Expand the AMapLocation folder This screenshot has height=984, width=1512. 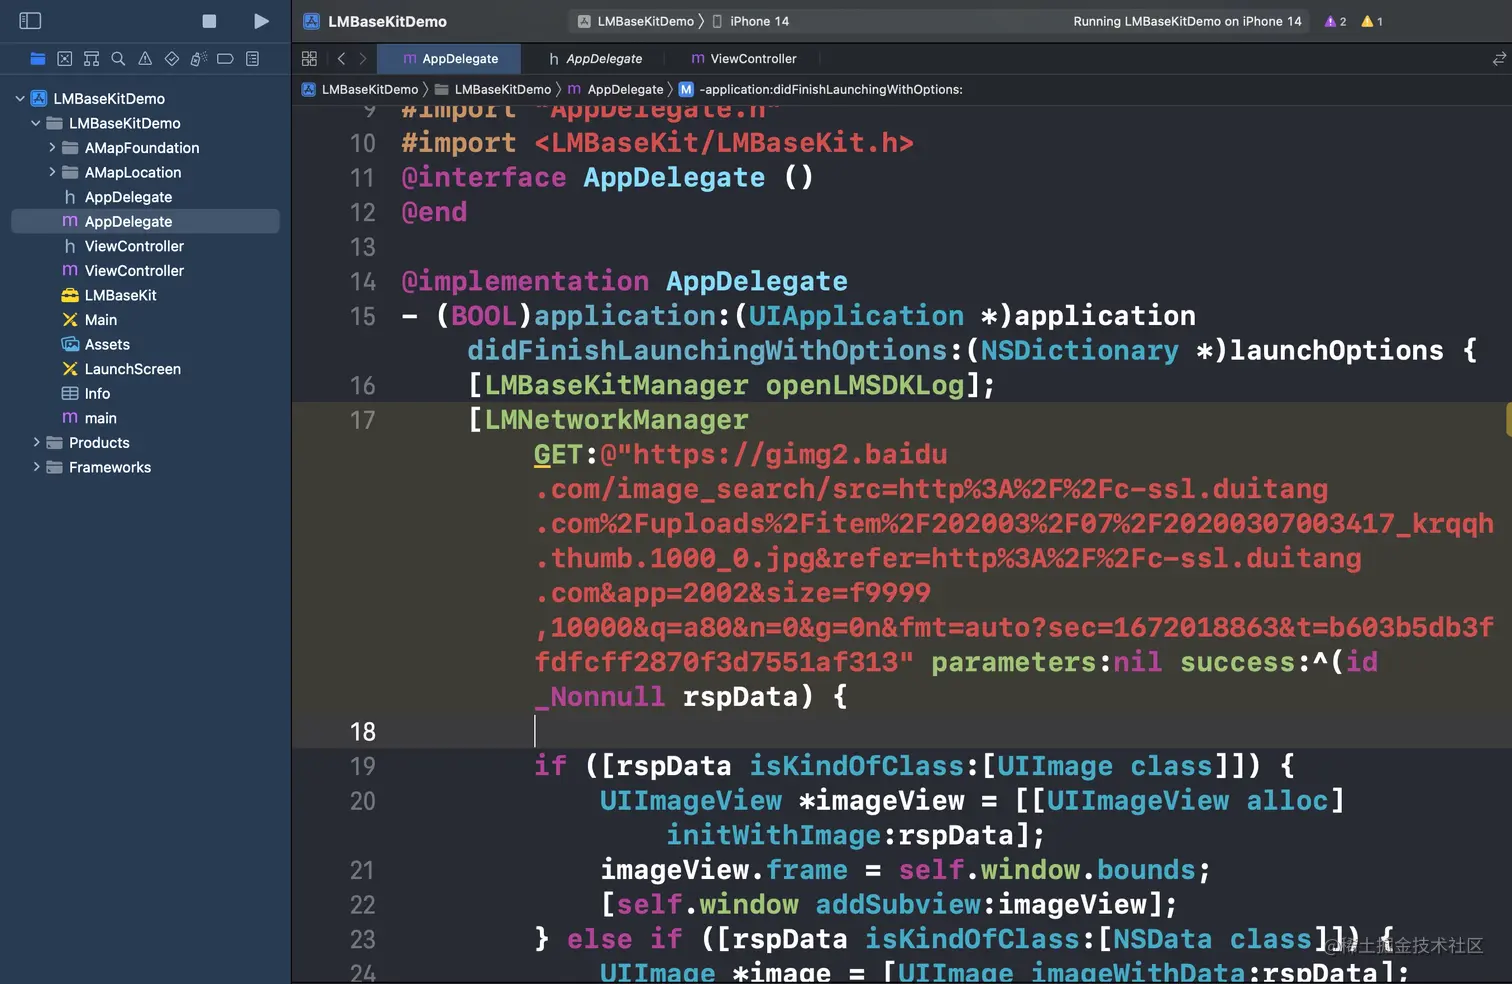[52, 172]
